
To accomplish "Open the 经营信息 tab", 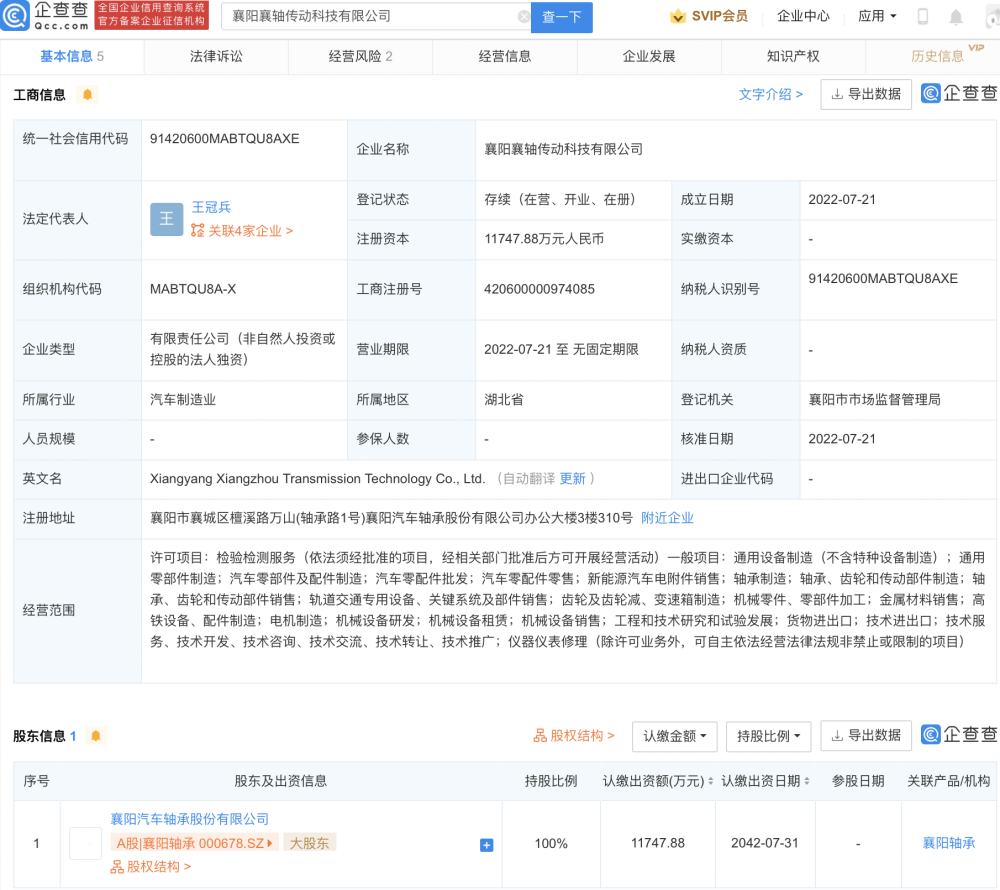I will coord(504,57).
